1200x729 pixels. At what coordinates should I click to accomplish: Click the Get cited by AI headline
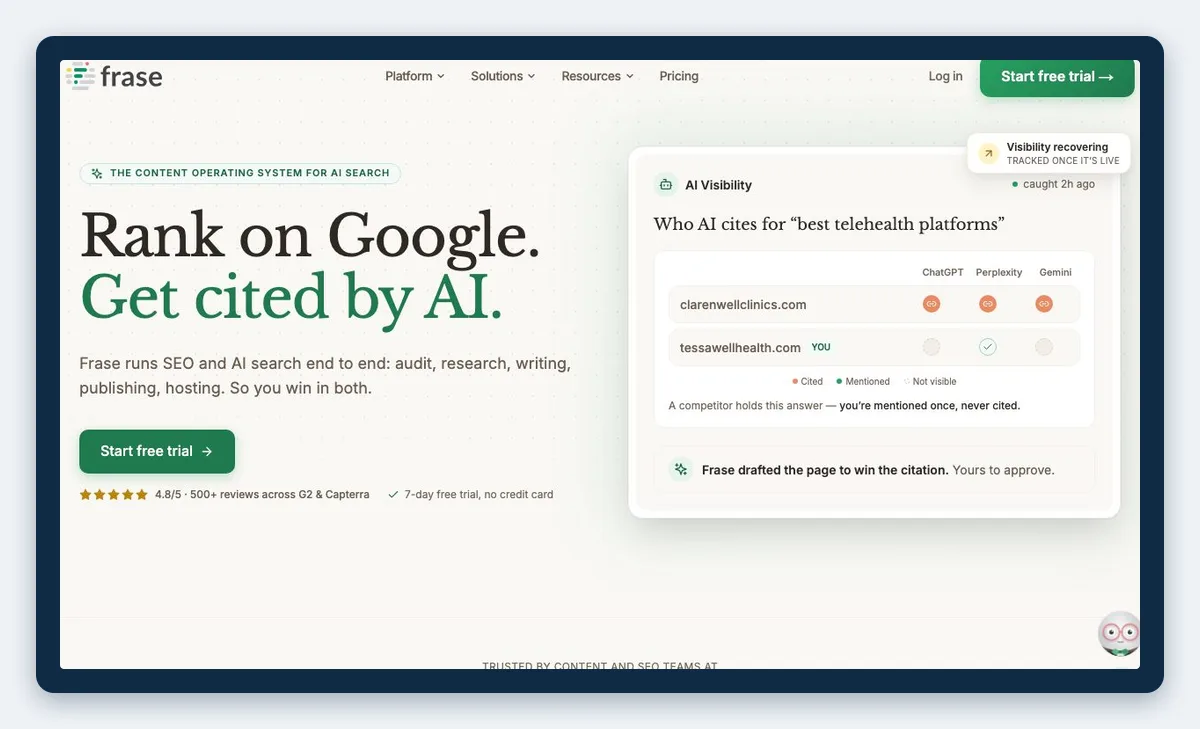291,298
